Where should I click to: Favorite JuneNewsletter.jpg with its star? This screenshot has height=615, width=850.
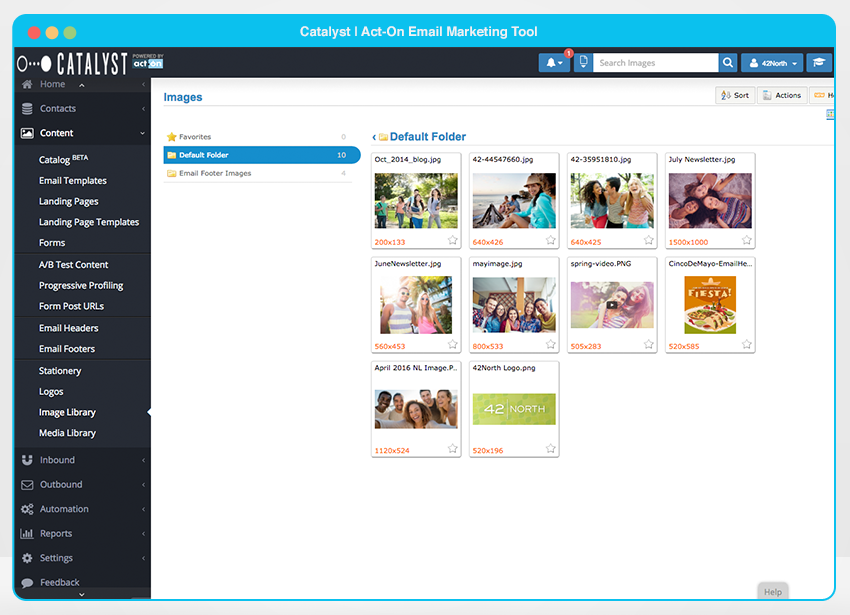pyautogui.click(x=453, y=344)
